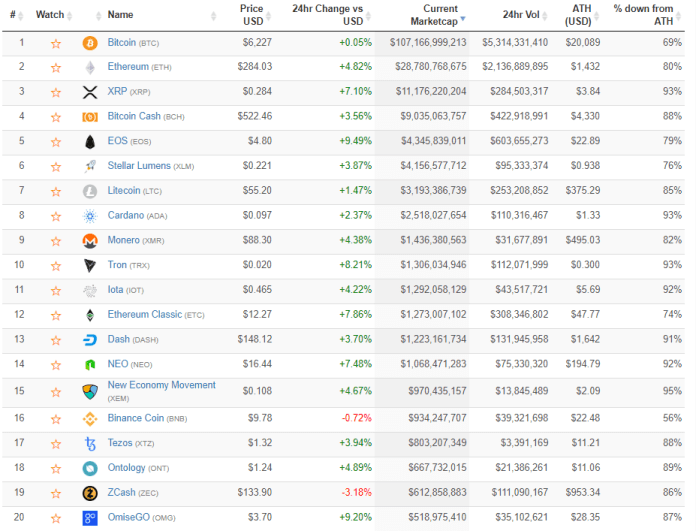Click the -0.72% change value

pos(356,418)
